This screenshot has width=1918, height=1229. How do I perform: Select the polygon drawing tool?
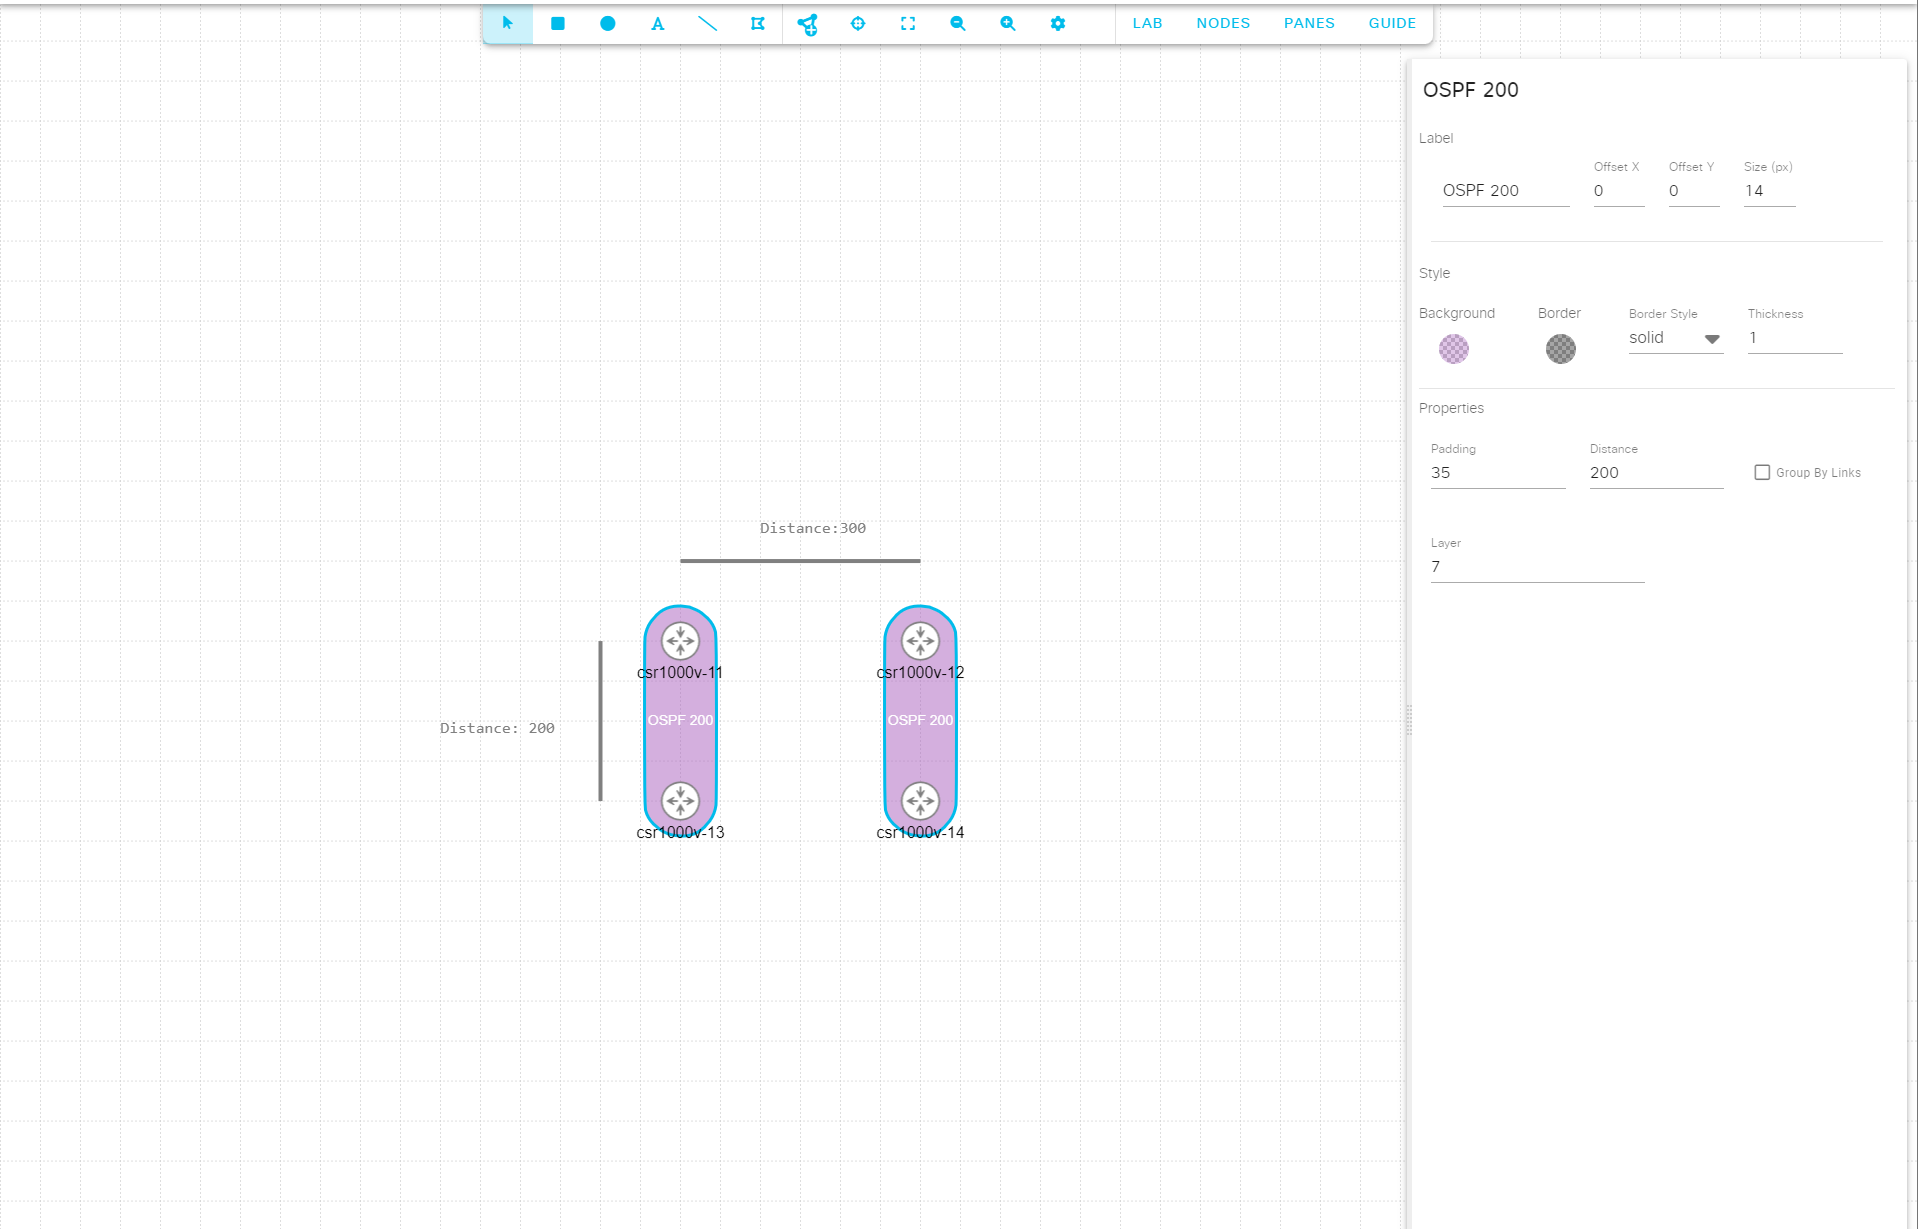pos(757,23)
